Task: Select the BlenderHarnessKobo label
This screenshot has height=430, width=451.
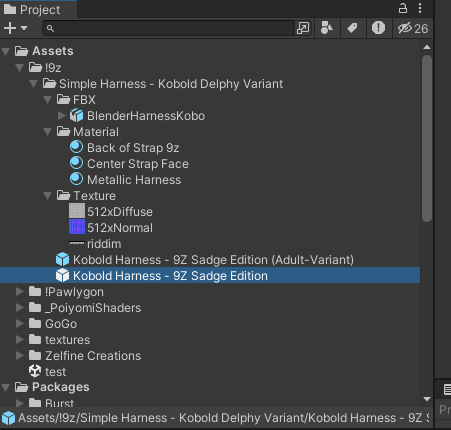Action: point(146,116)
